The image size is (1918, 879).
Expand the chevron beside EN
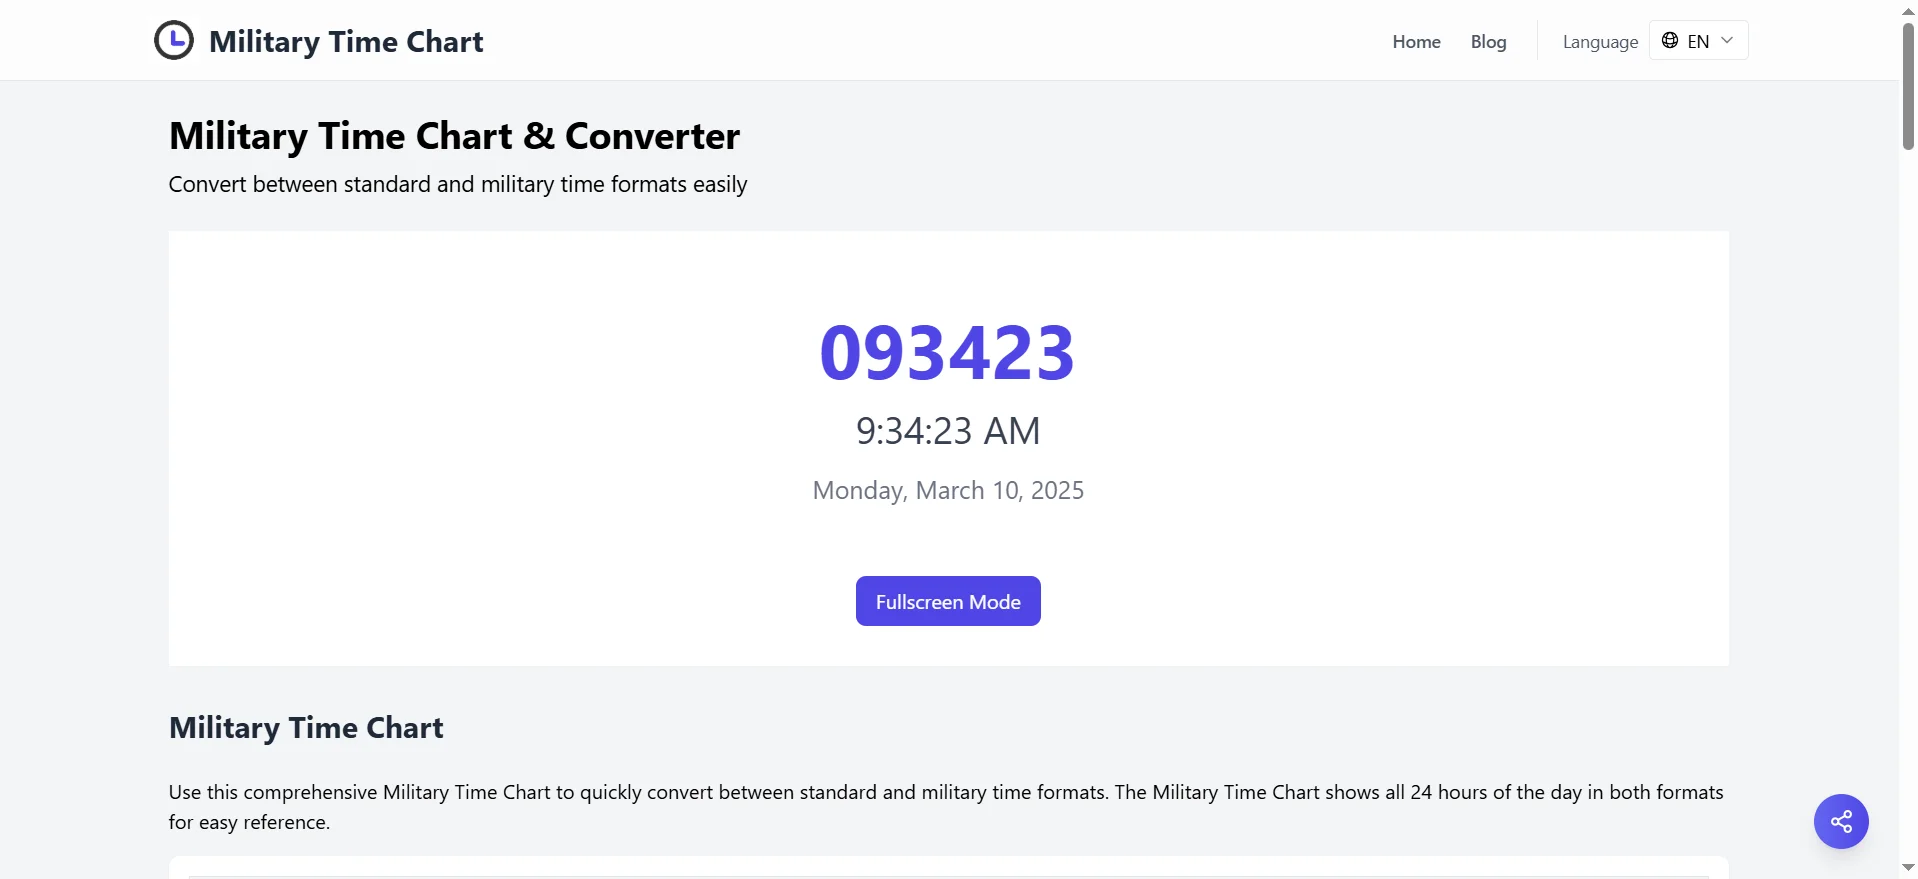tap(1726, 41)
